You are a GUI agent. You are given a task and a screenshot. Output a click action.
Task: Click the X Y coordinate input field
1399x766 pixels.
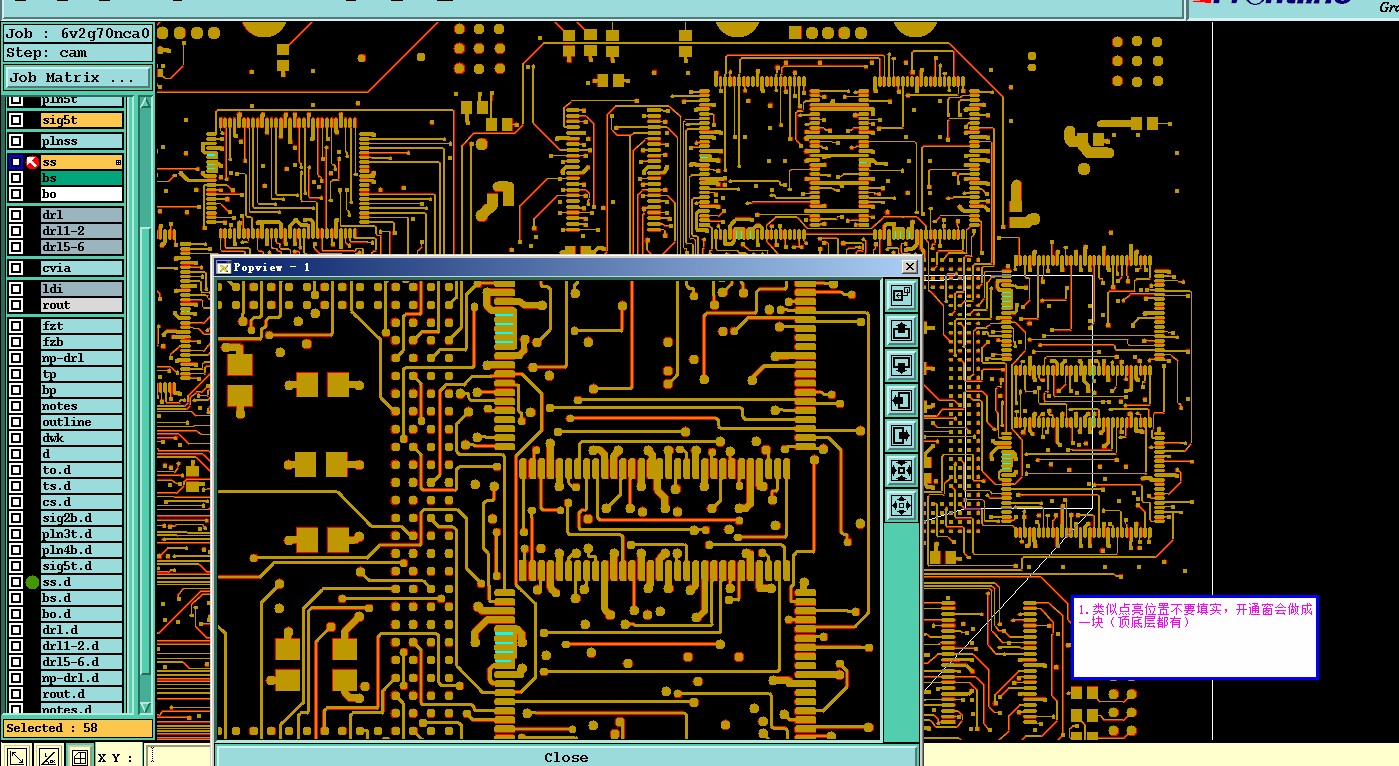pyautogui.click(x=178, y=757)
